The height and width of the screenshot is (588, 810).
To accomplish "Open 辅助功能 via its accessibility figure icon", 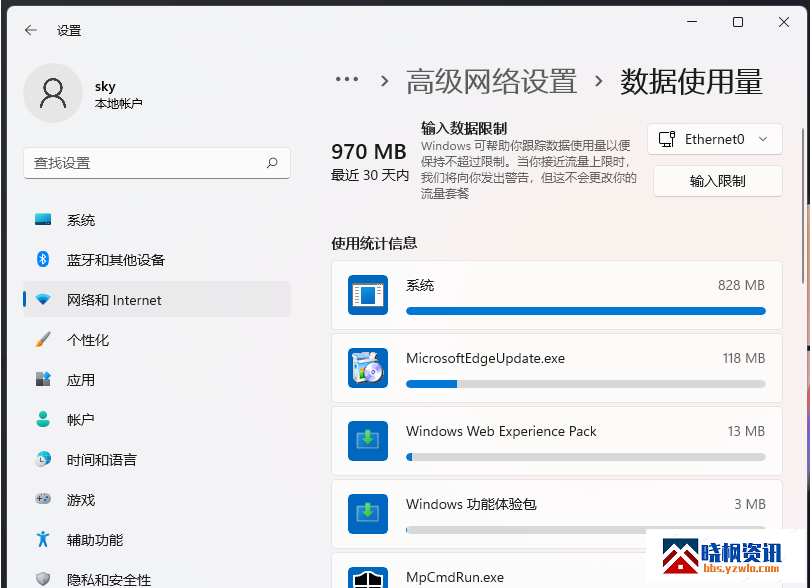I will pos(43,539).
